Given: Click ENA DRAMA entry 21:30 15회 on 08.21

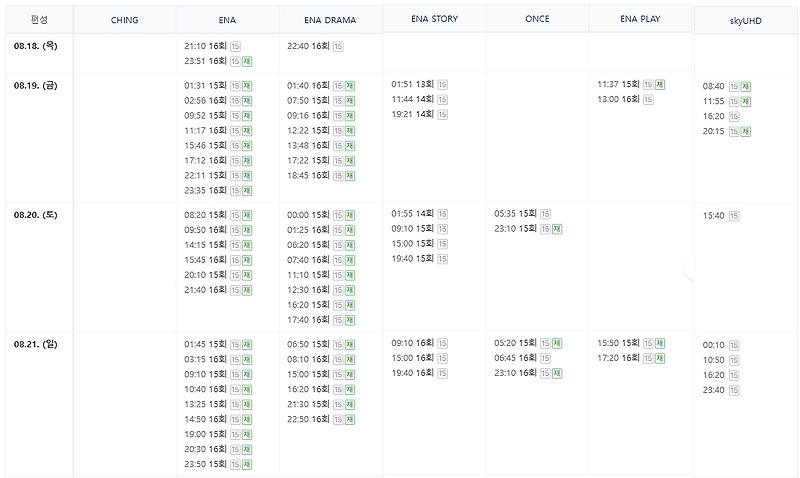Looking at the screenshot, I should (x=308, y=404).
